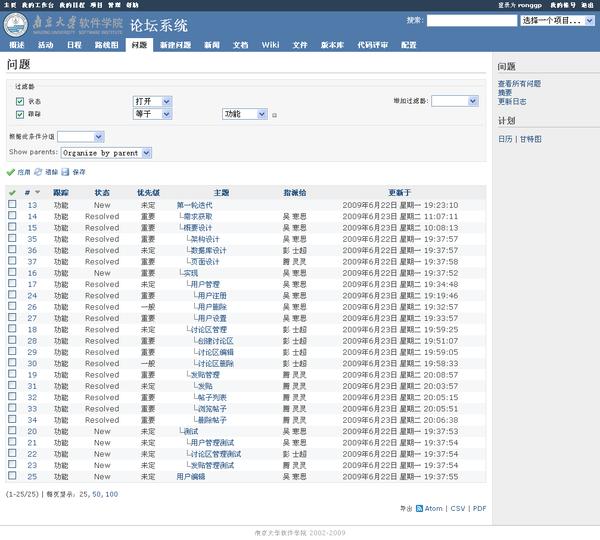Viewport: 600px width, 540px height.
Task: Open the 甘特图 Gantt link
Action: (x=531, y=139)
